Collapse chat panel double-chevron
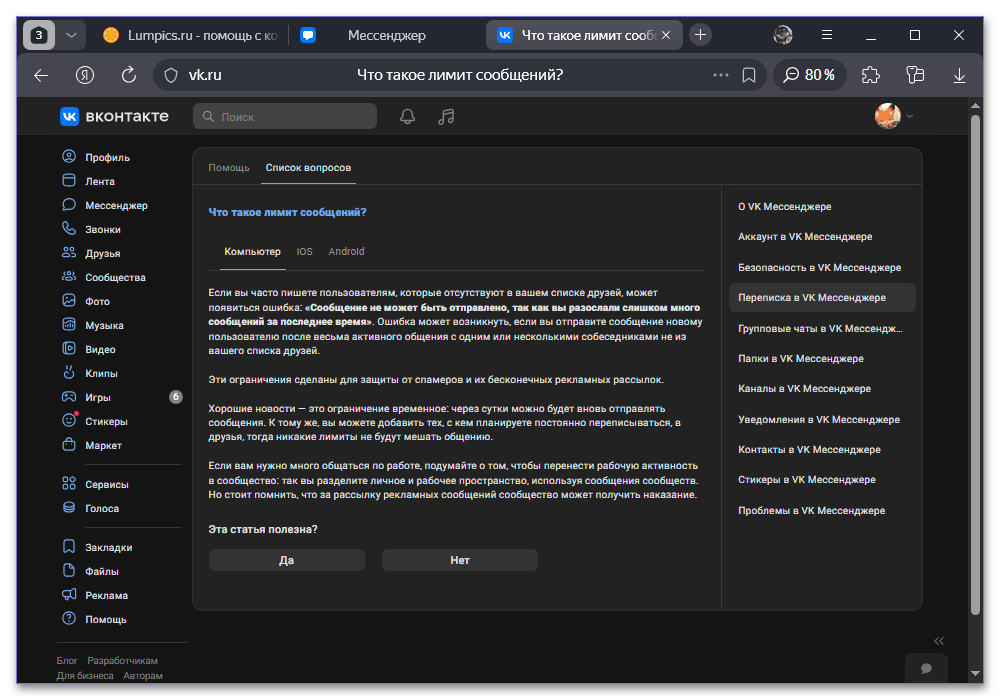This screenshot has height=700, width=1000. 939,641
